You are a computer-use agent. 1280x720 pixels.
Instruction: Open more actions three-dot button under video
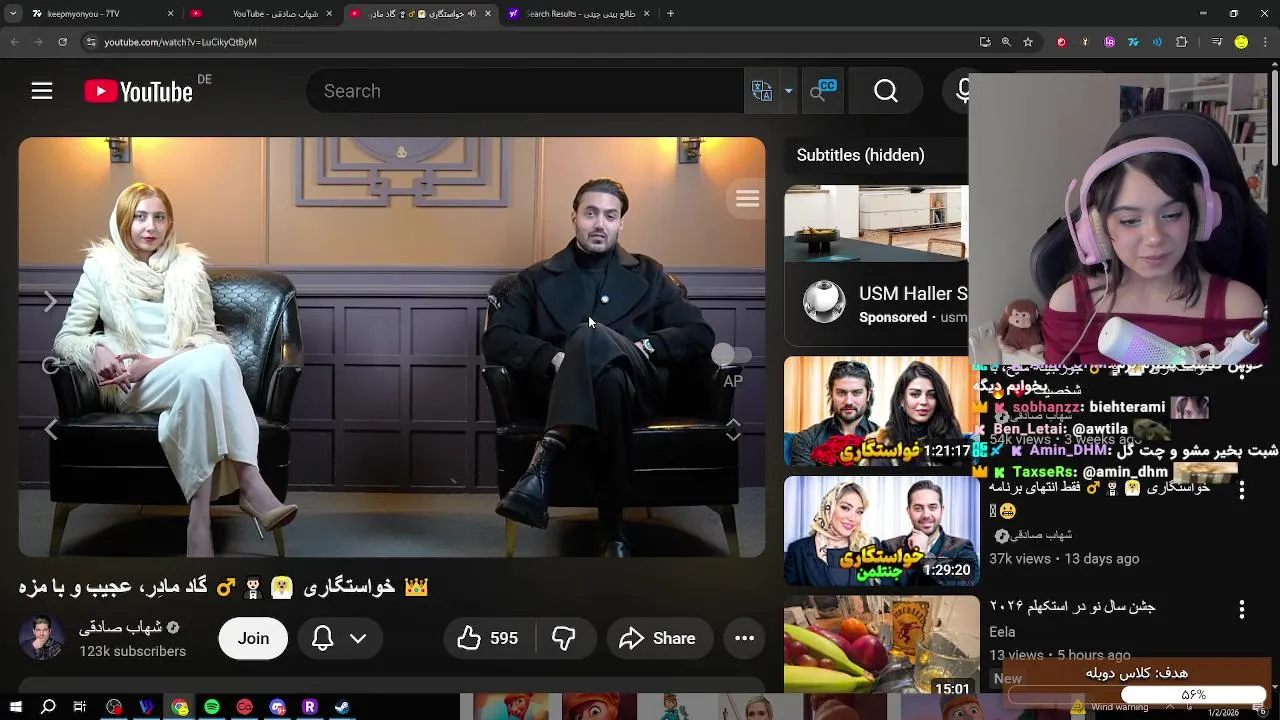point(745,638)
